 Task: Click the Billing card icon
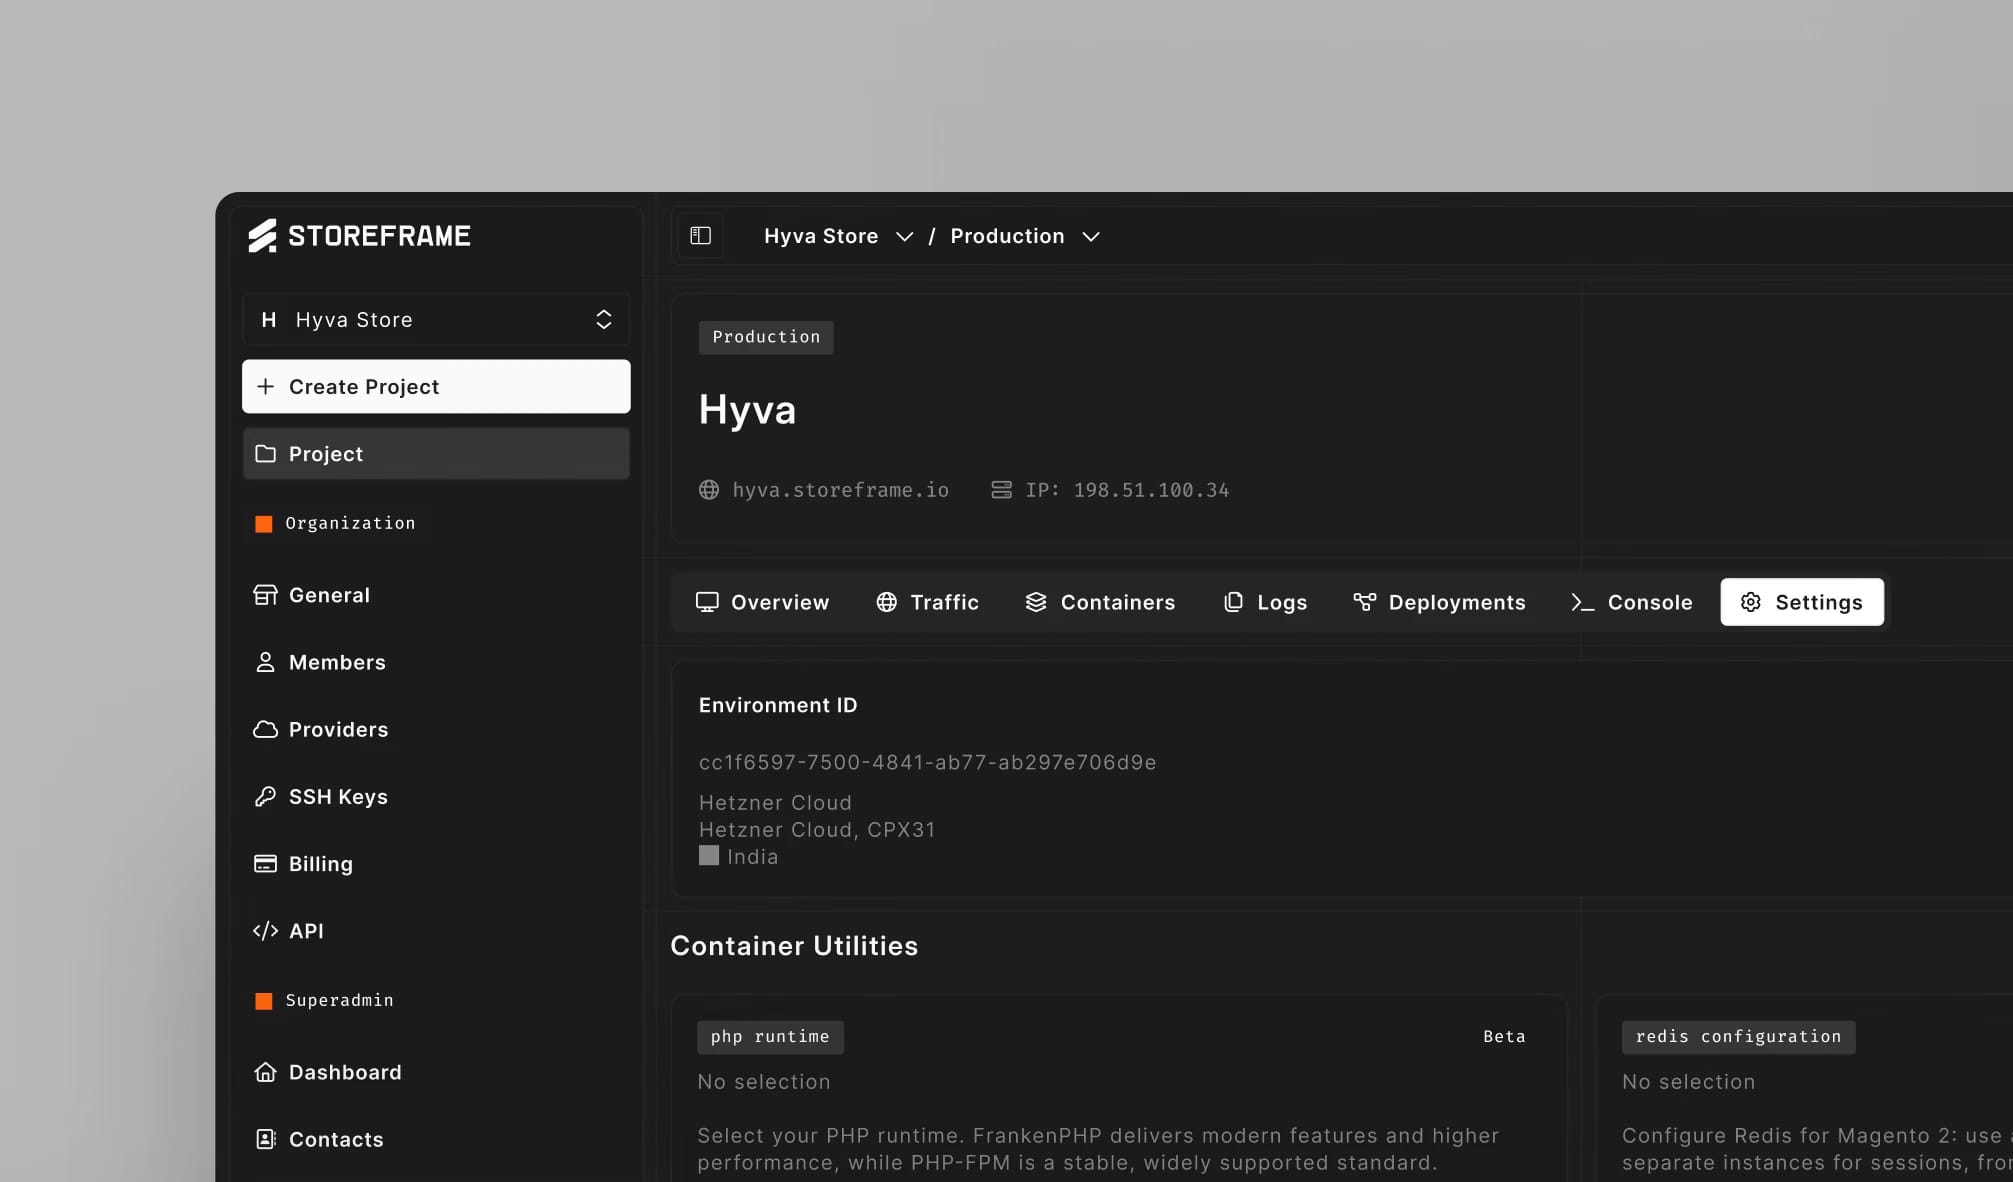[265, 864]
